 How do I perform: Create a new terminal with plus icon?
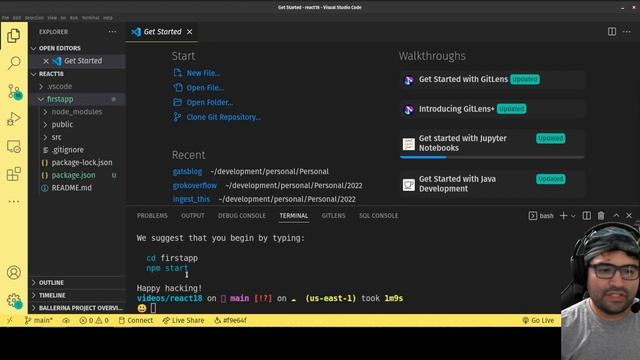[x=563, y=216]
